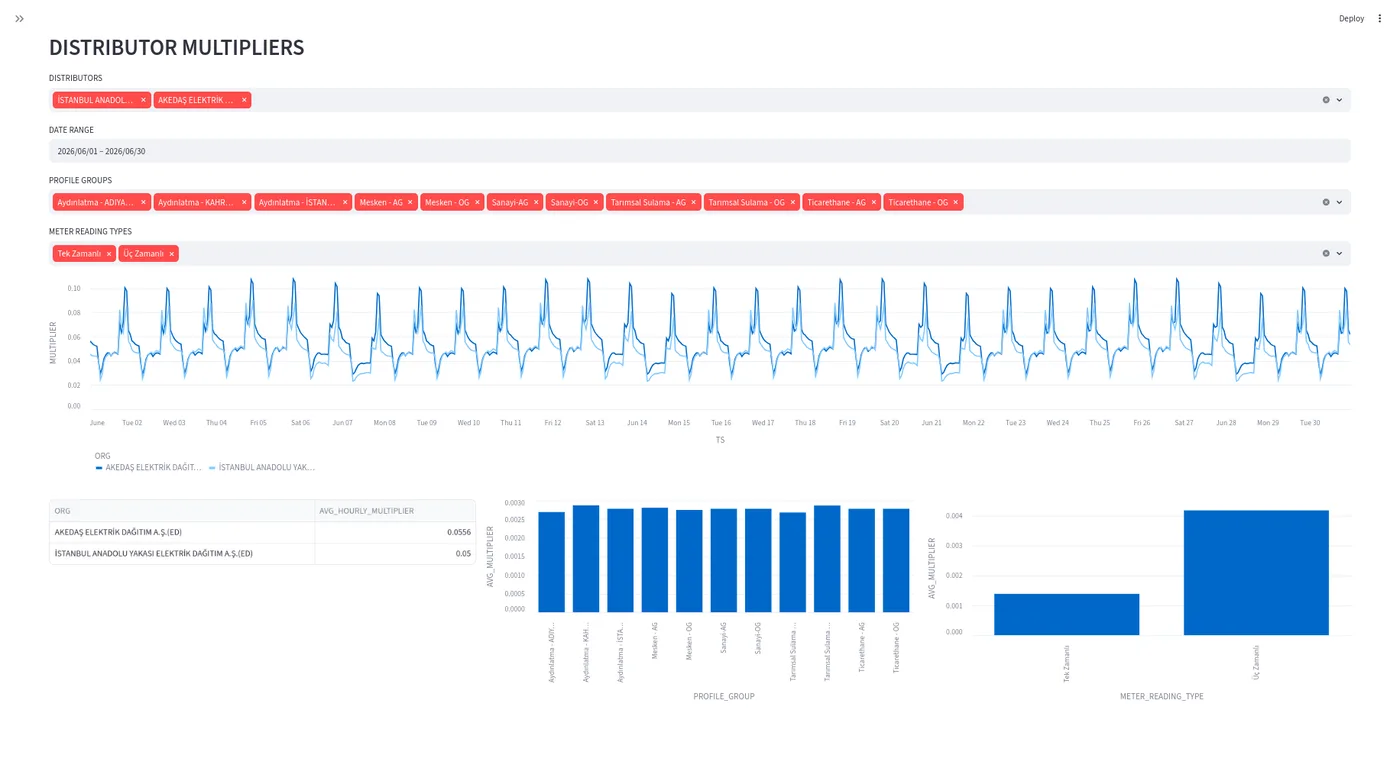
Task: Remove the Mesken - OG tag
Action: coord(477,202)
